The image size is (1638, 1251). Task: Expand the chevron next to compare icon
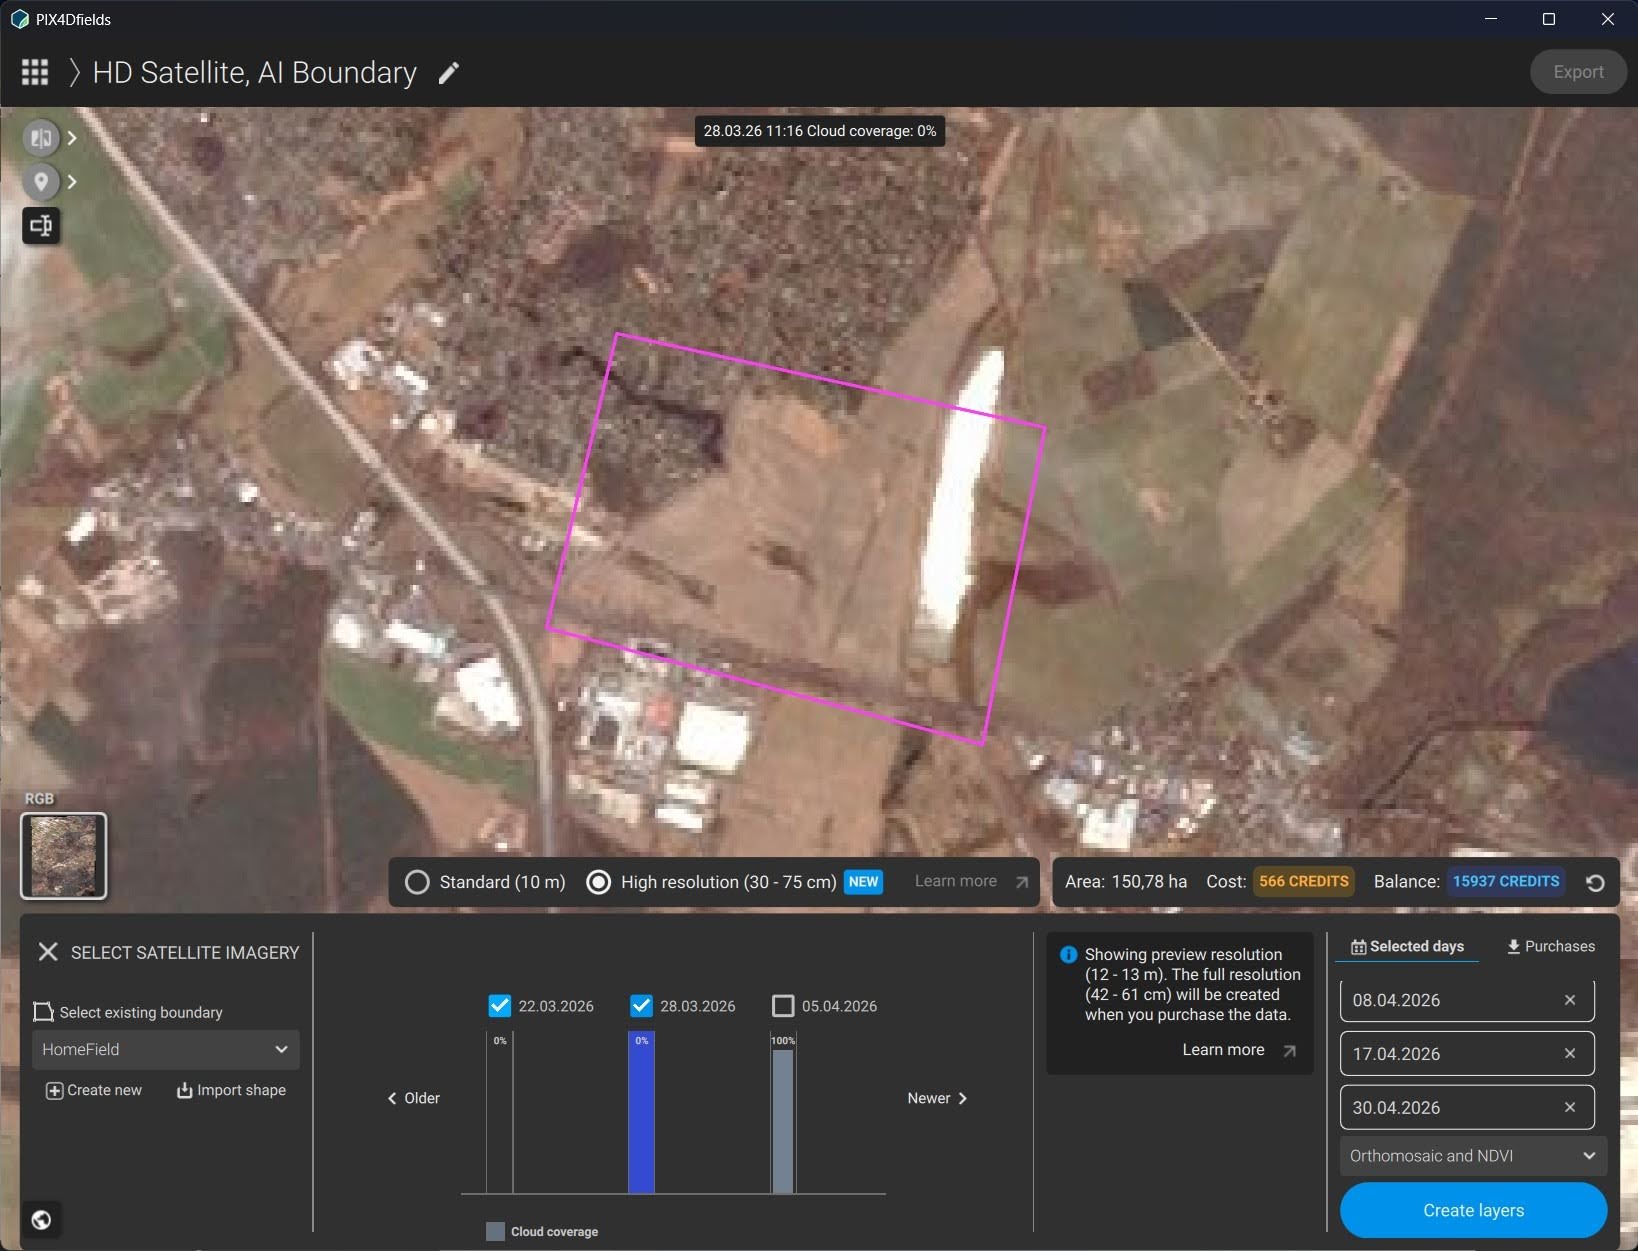(x=72, y=138)
